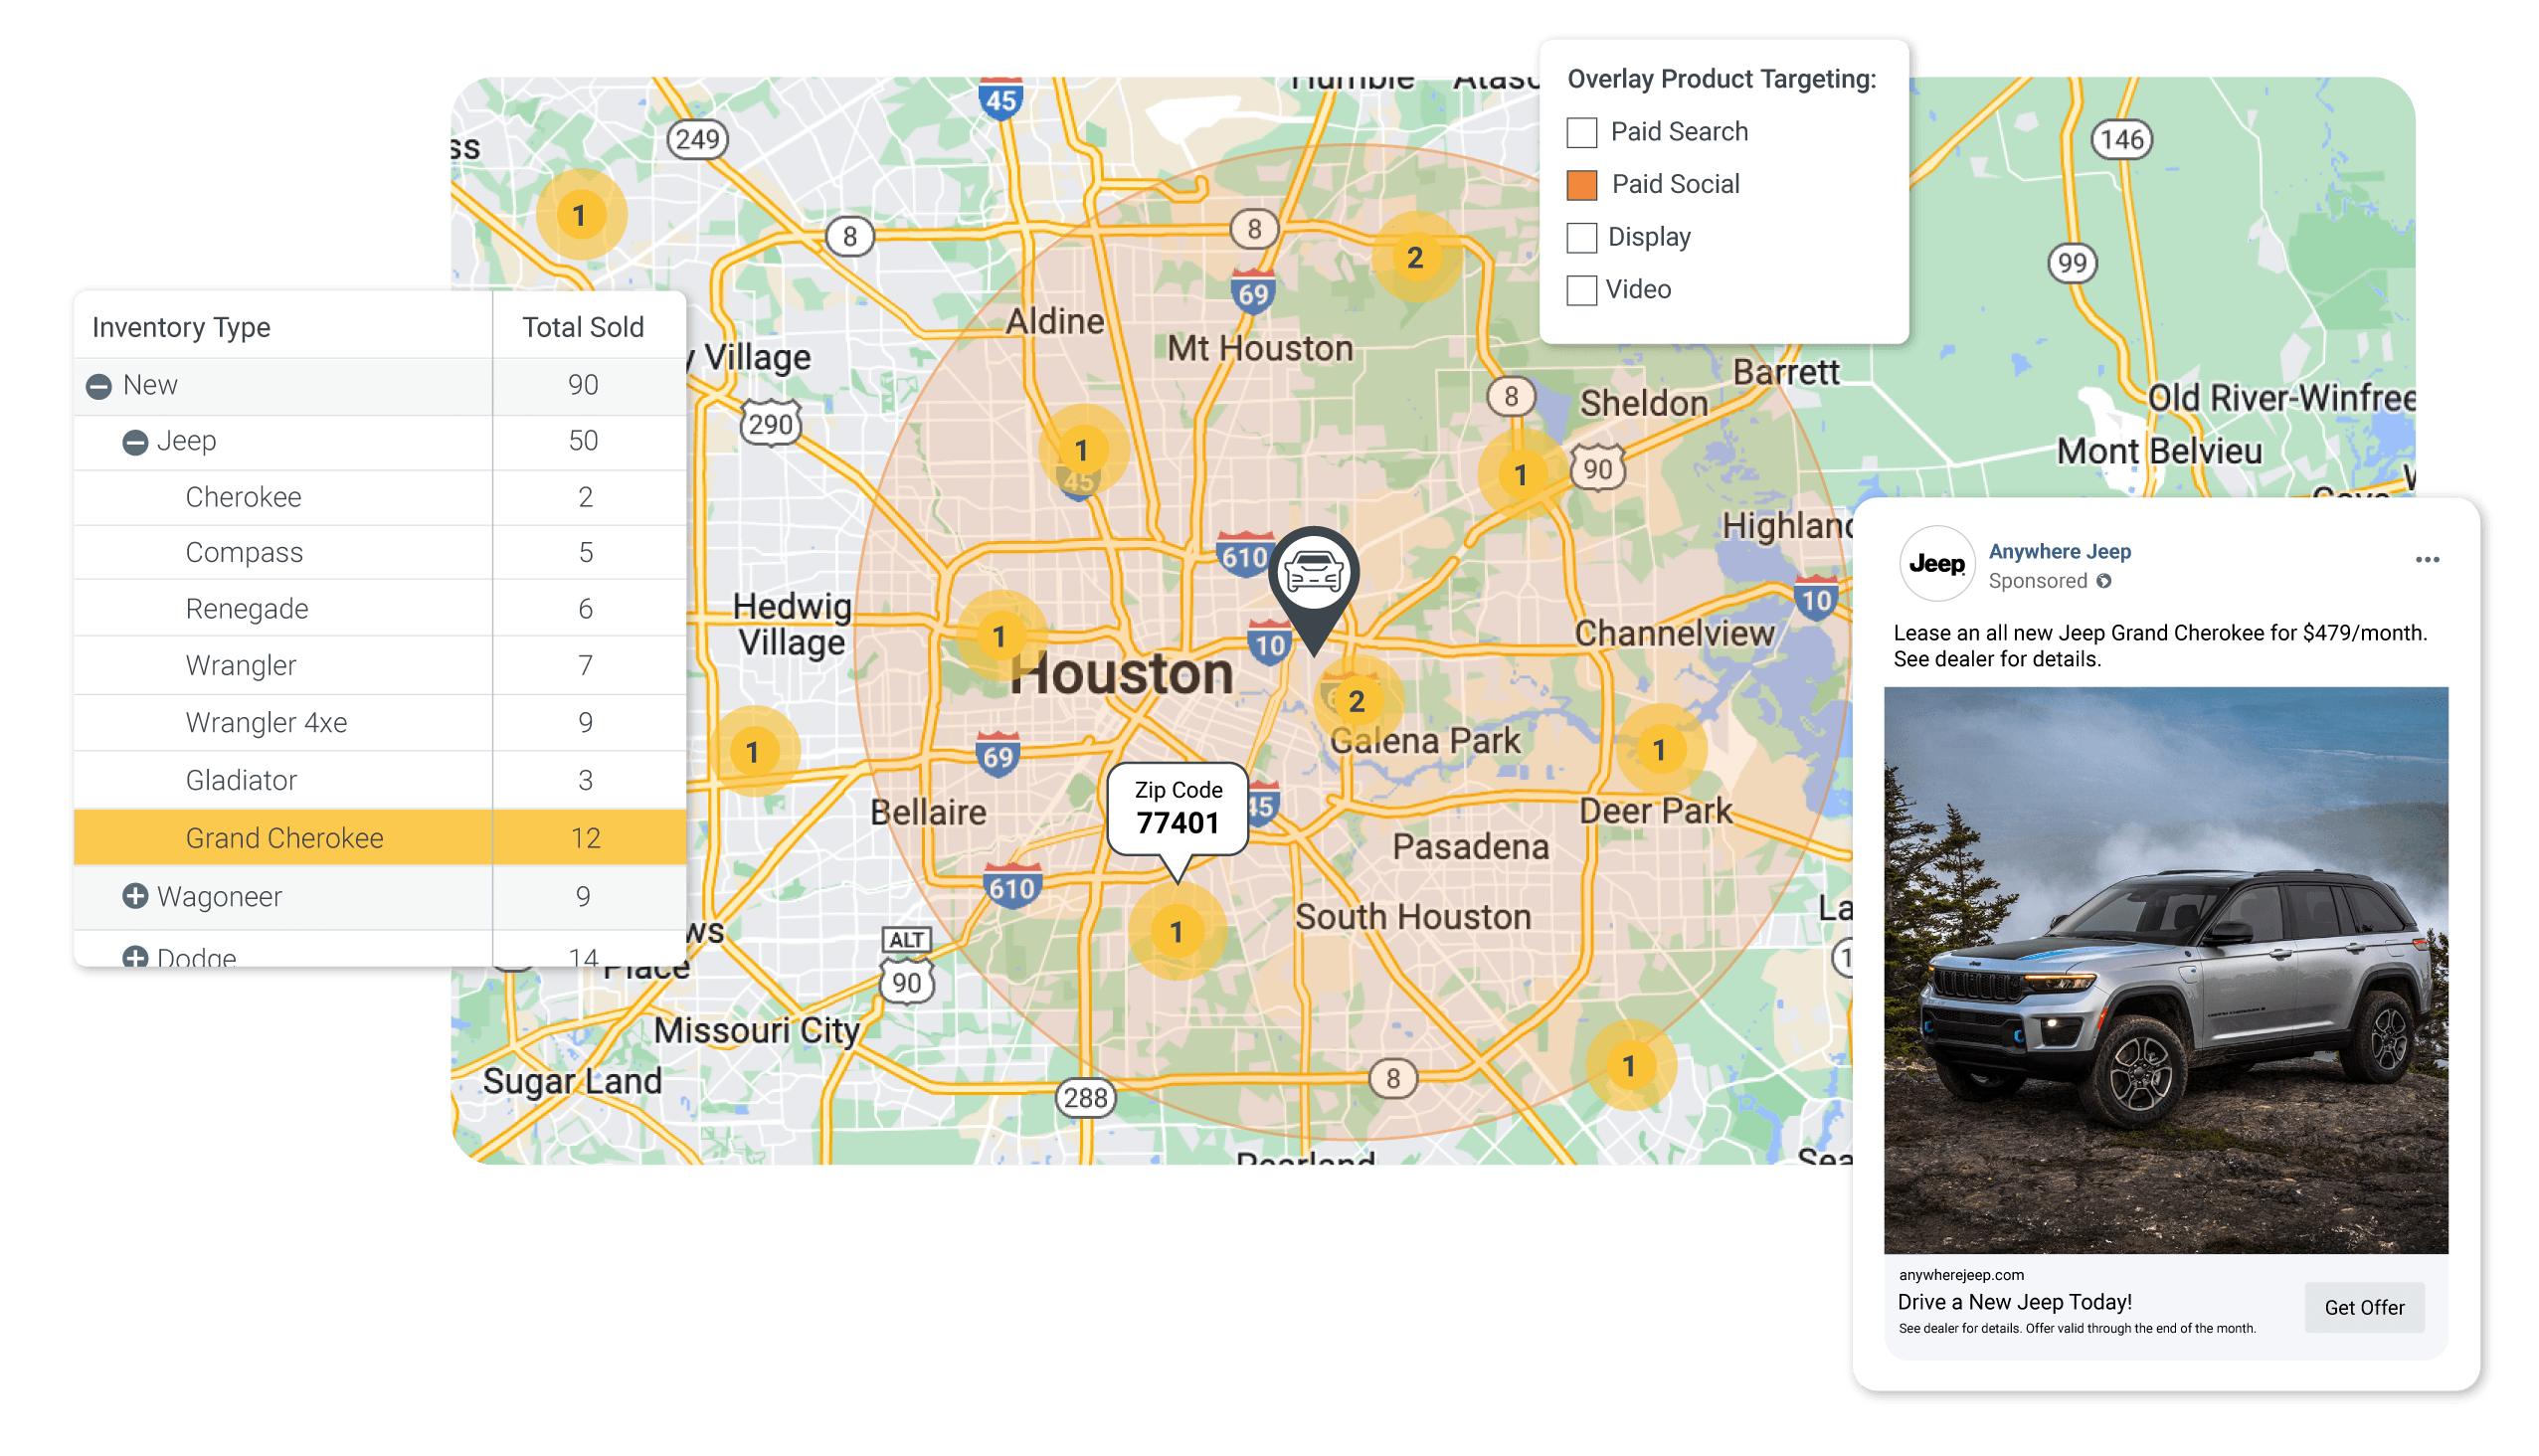The image size is (2539, 1456).
Task: Click the marker 1 near Deer Park
Action: (x=1660, y=749)
